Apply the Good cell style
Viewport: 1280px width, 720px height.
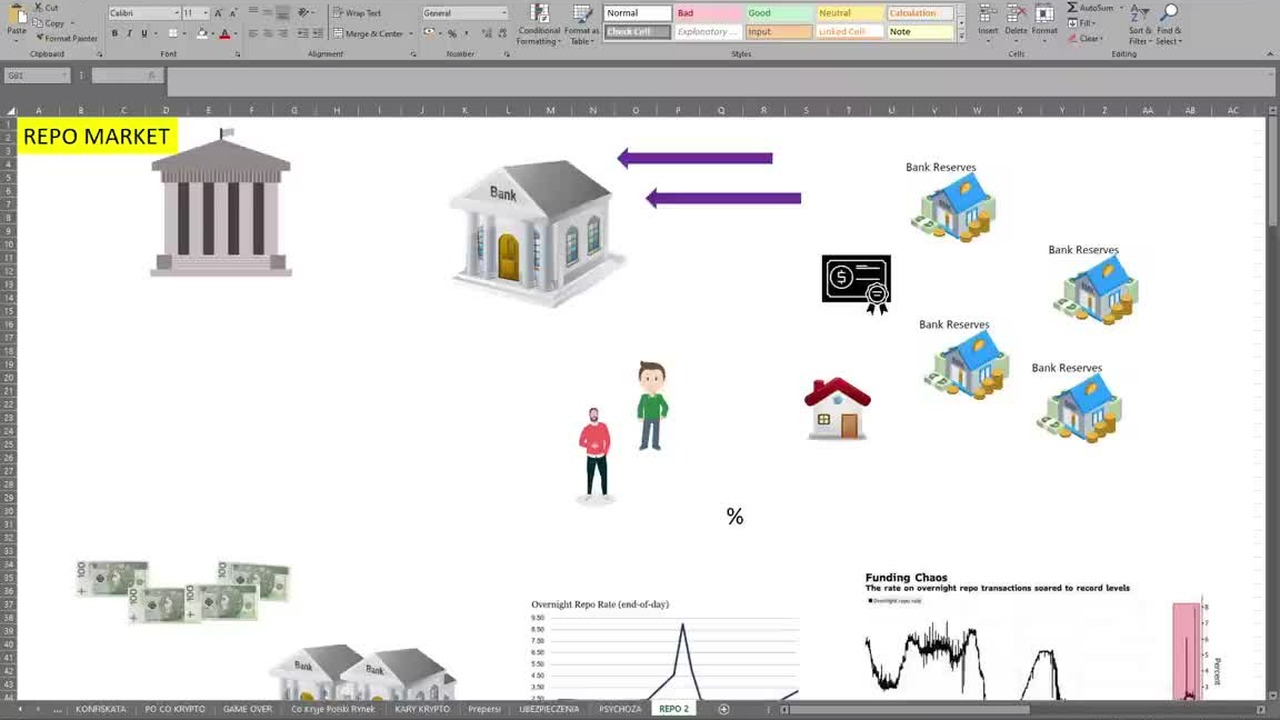point(778,13)
